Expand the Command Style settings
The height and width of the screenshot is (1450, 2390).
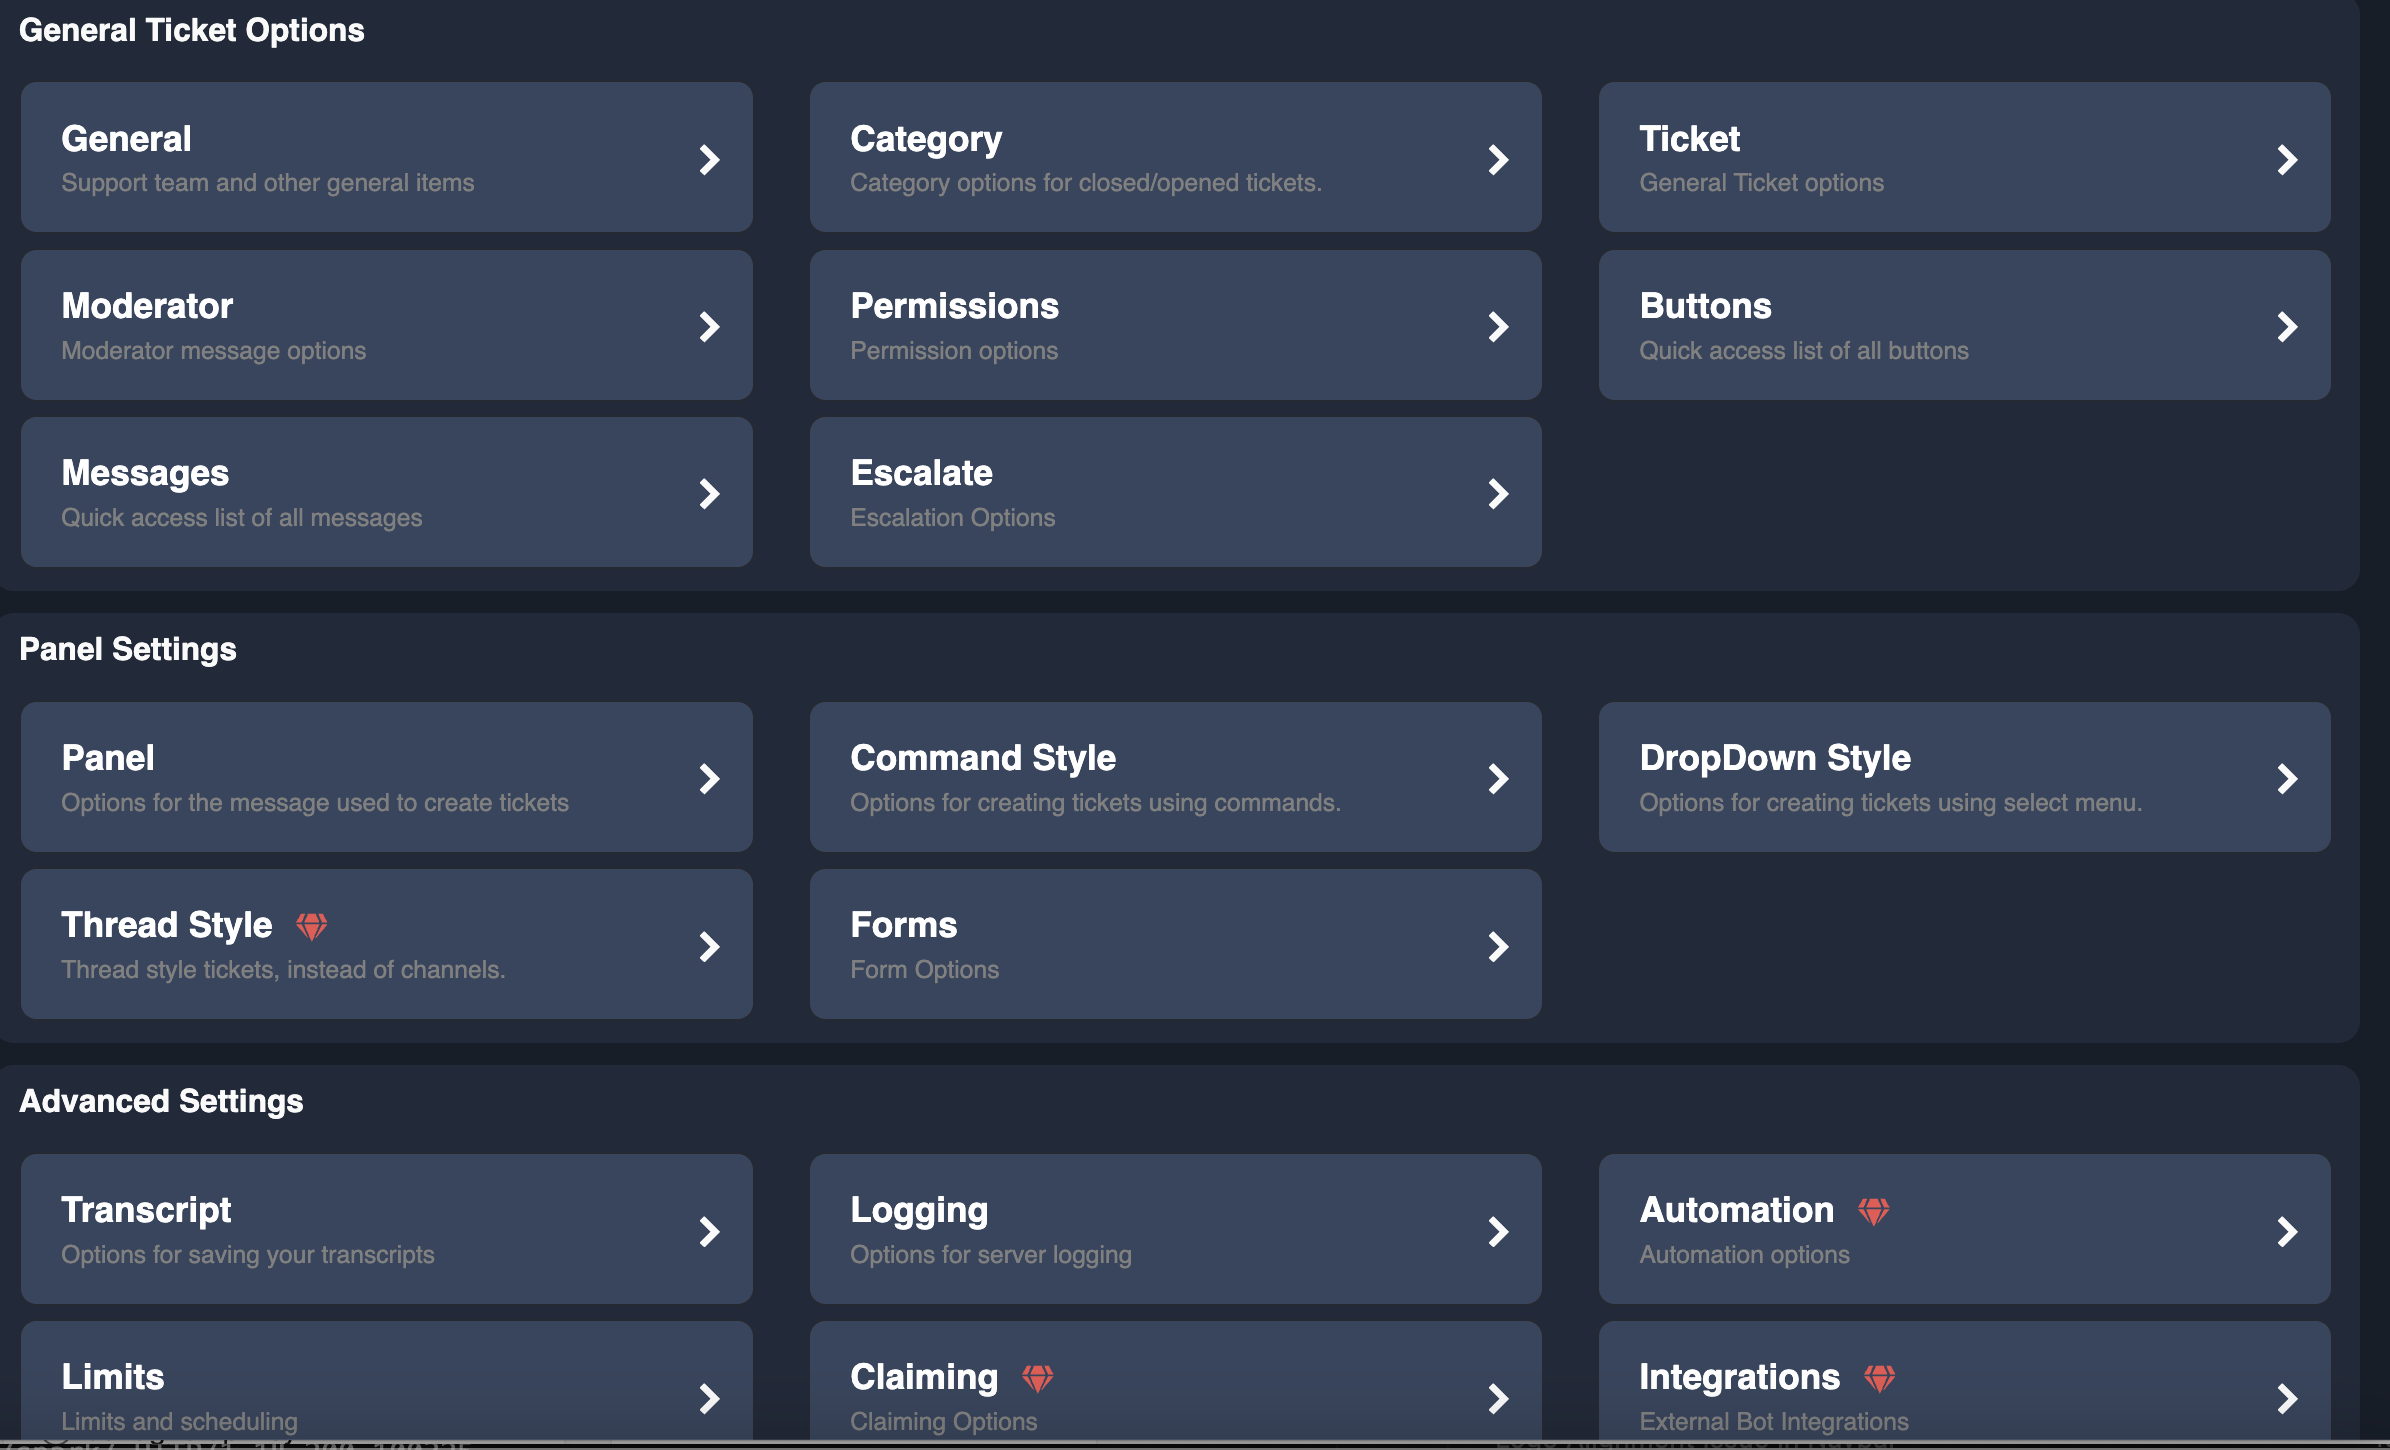(x=1175, y=777)
